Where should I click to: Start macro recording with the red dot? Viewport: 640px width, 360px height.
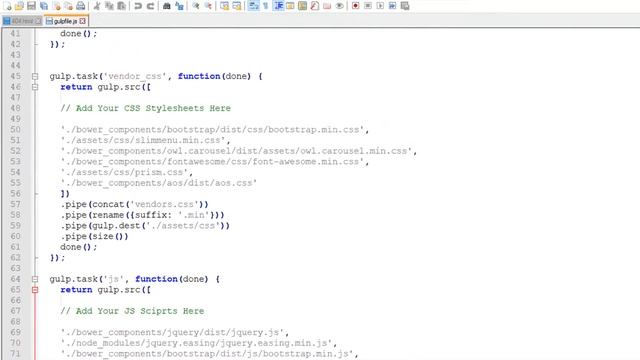click(356, 6)
